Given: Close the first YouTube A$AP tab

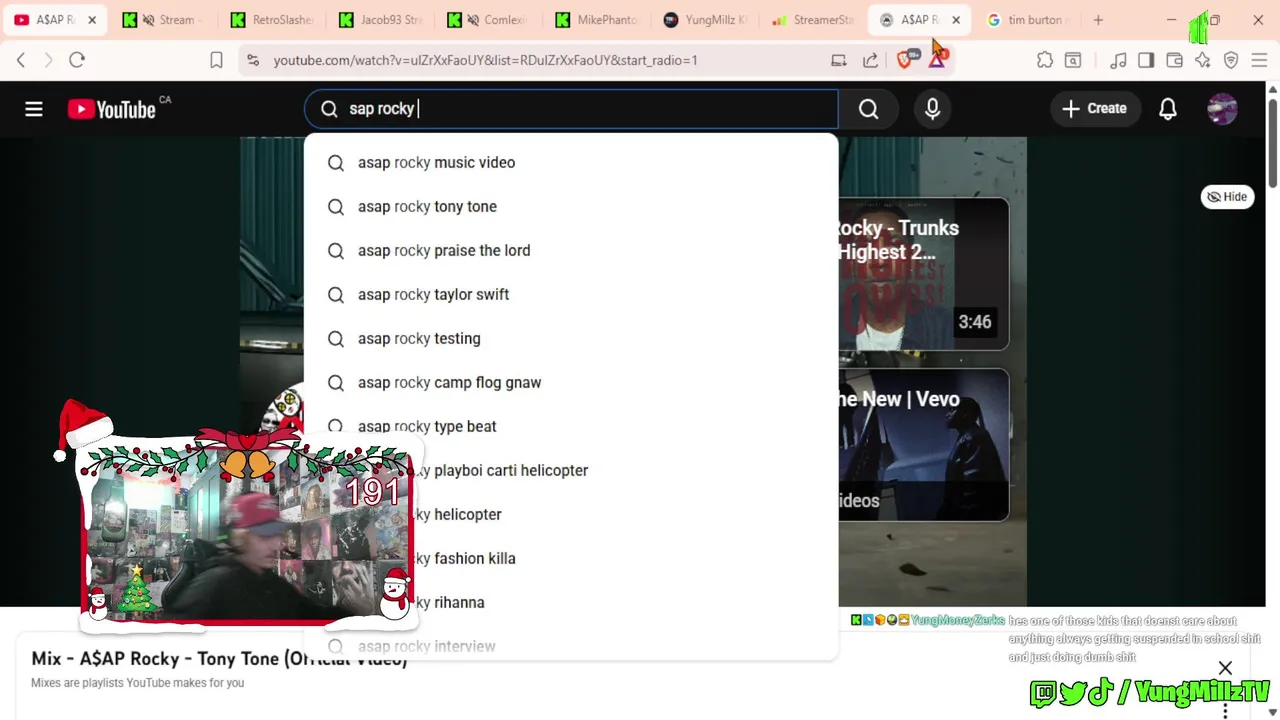Looking at the screenshot, I should 92,20.
